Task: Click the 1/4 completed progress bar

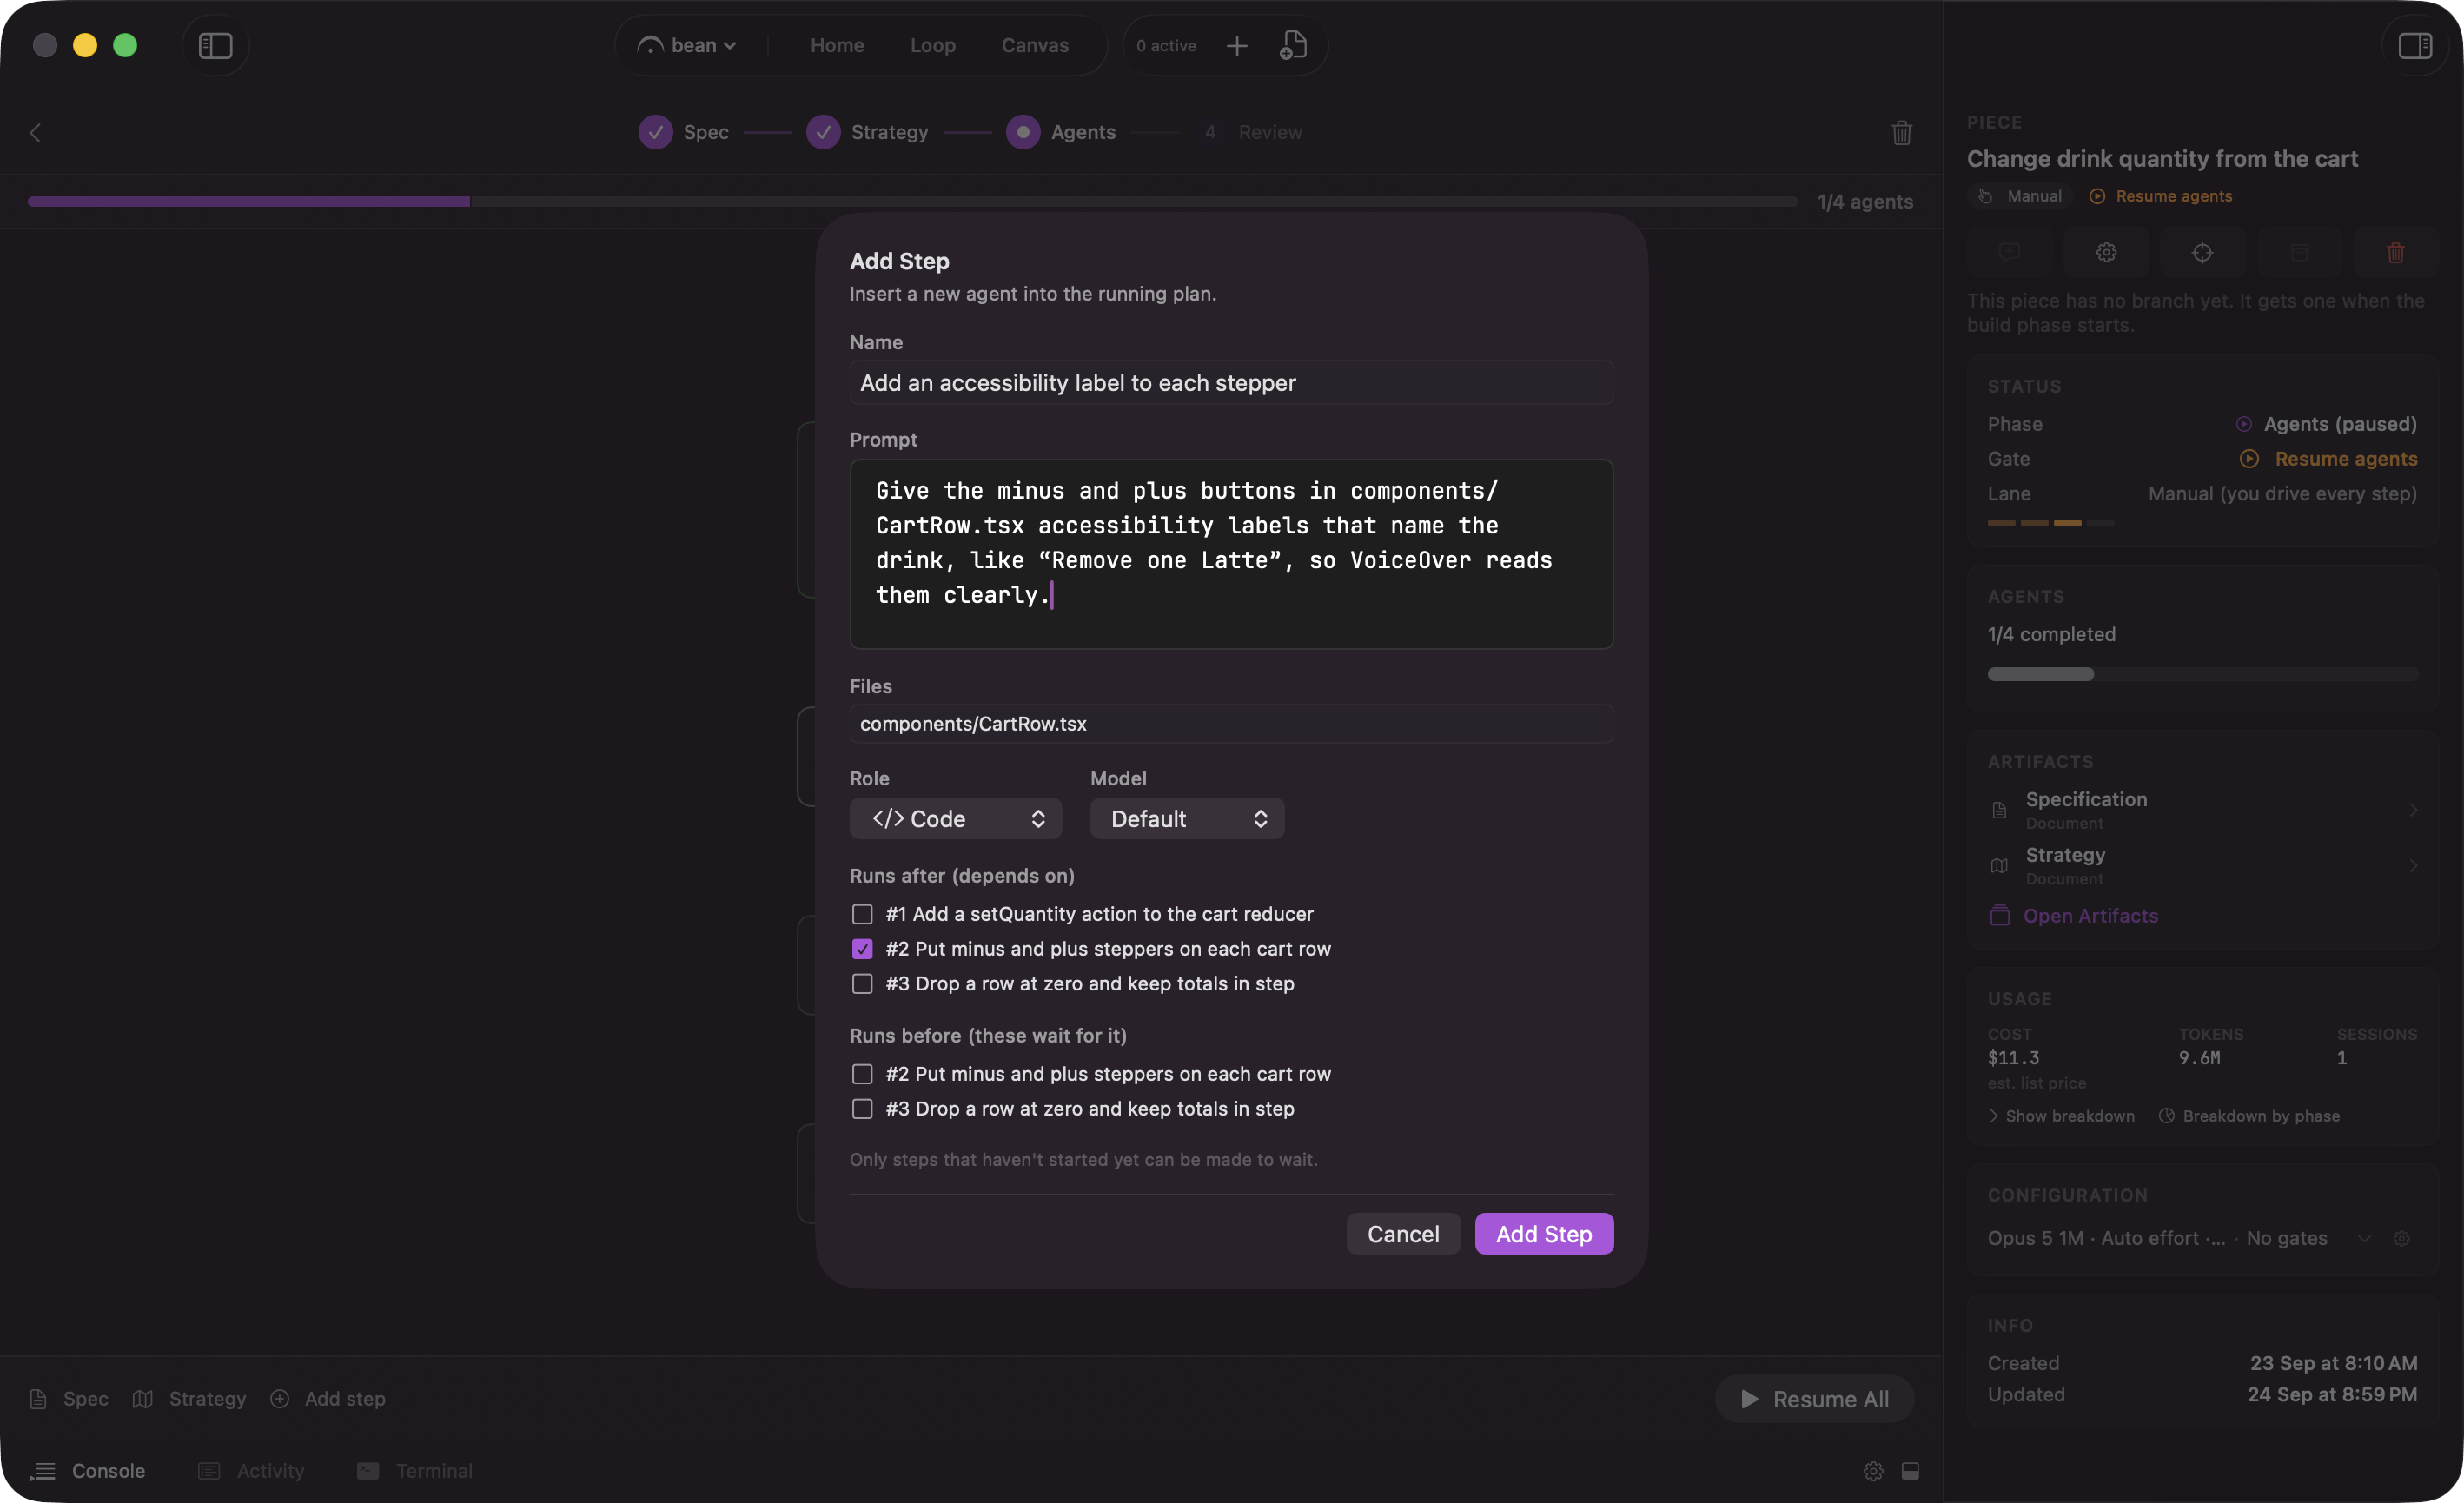Action: coord(2202,674)
